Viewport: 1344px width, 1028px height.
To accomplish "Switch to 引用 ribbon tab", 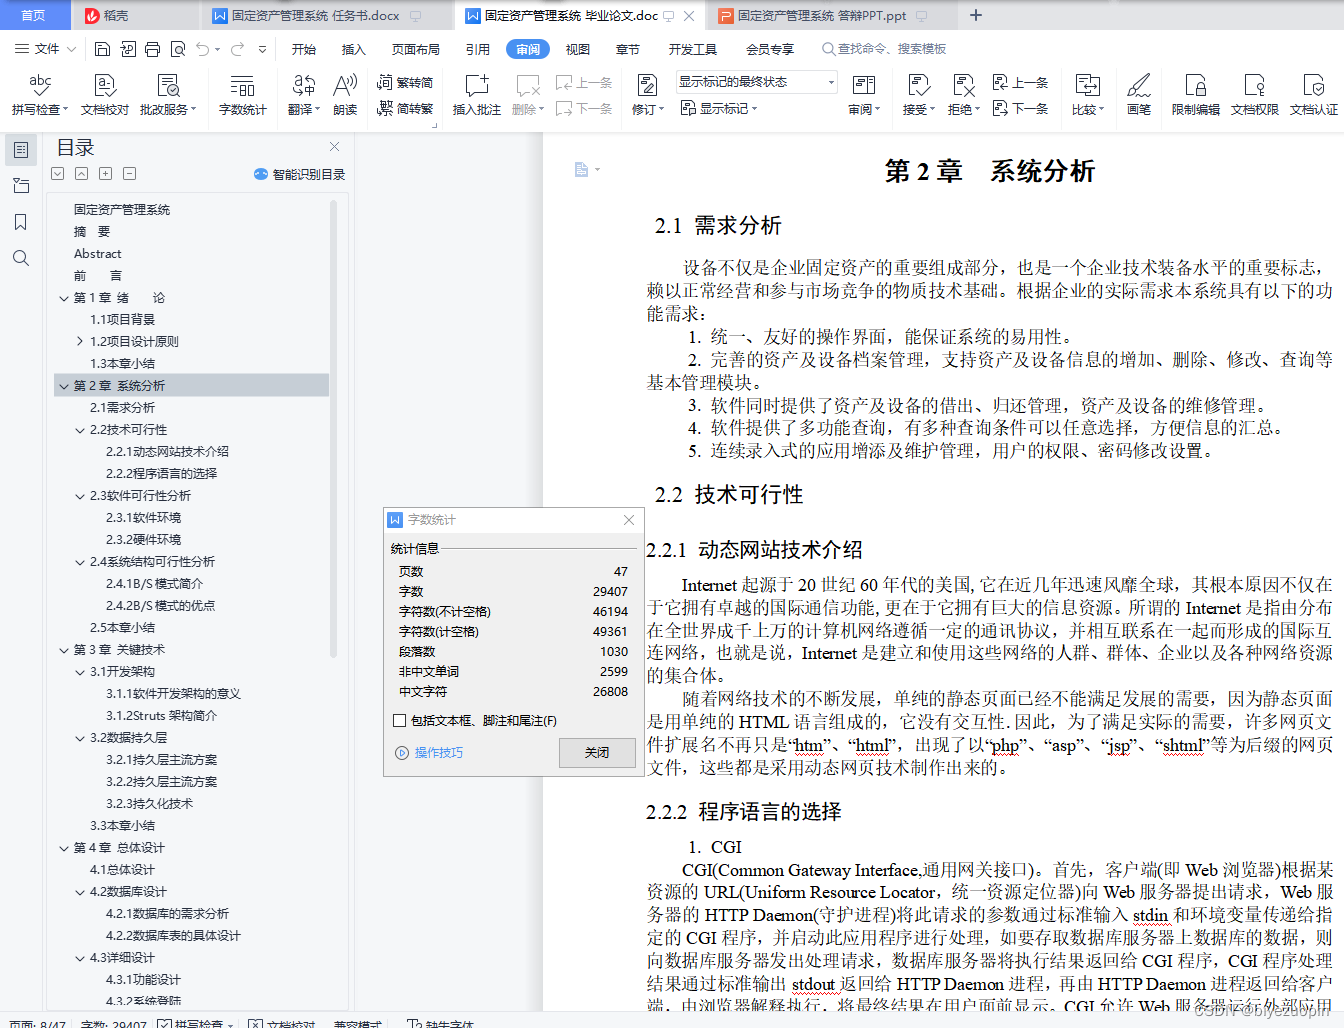I will [x=478, y=49].
